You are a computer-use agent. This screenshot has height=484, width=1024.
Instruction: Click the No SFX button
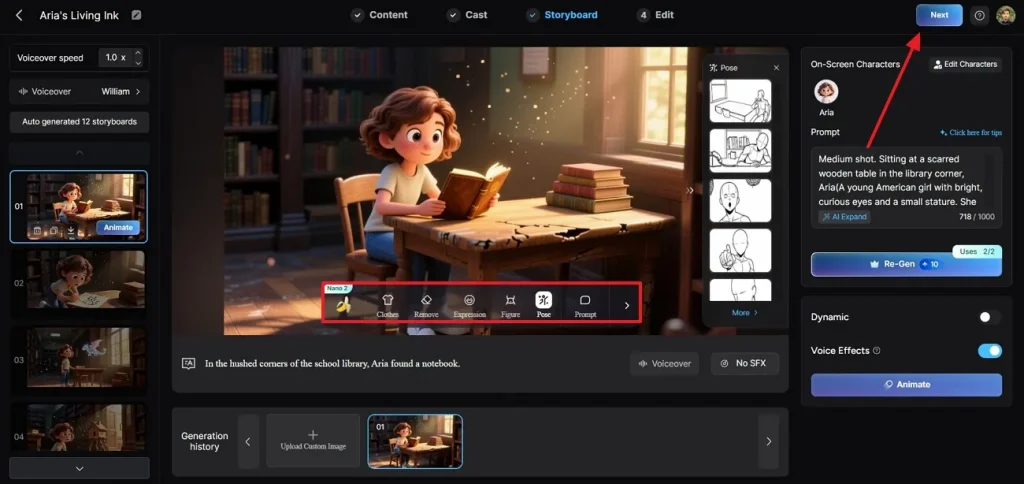(745, 364)
